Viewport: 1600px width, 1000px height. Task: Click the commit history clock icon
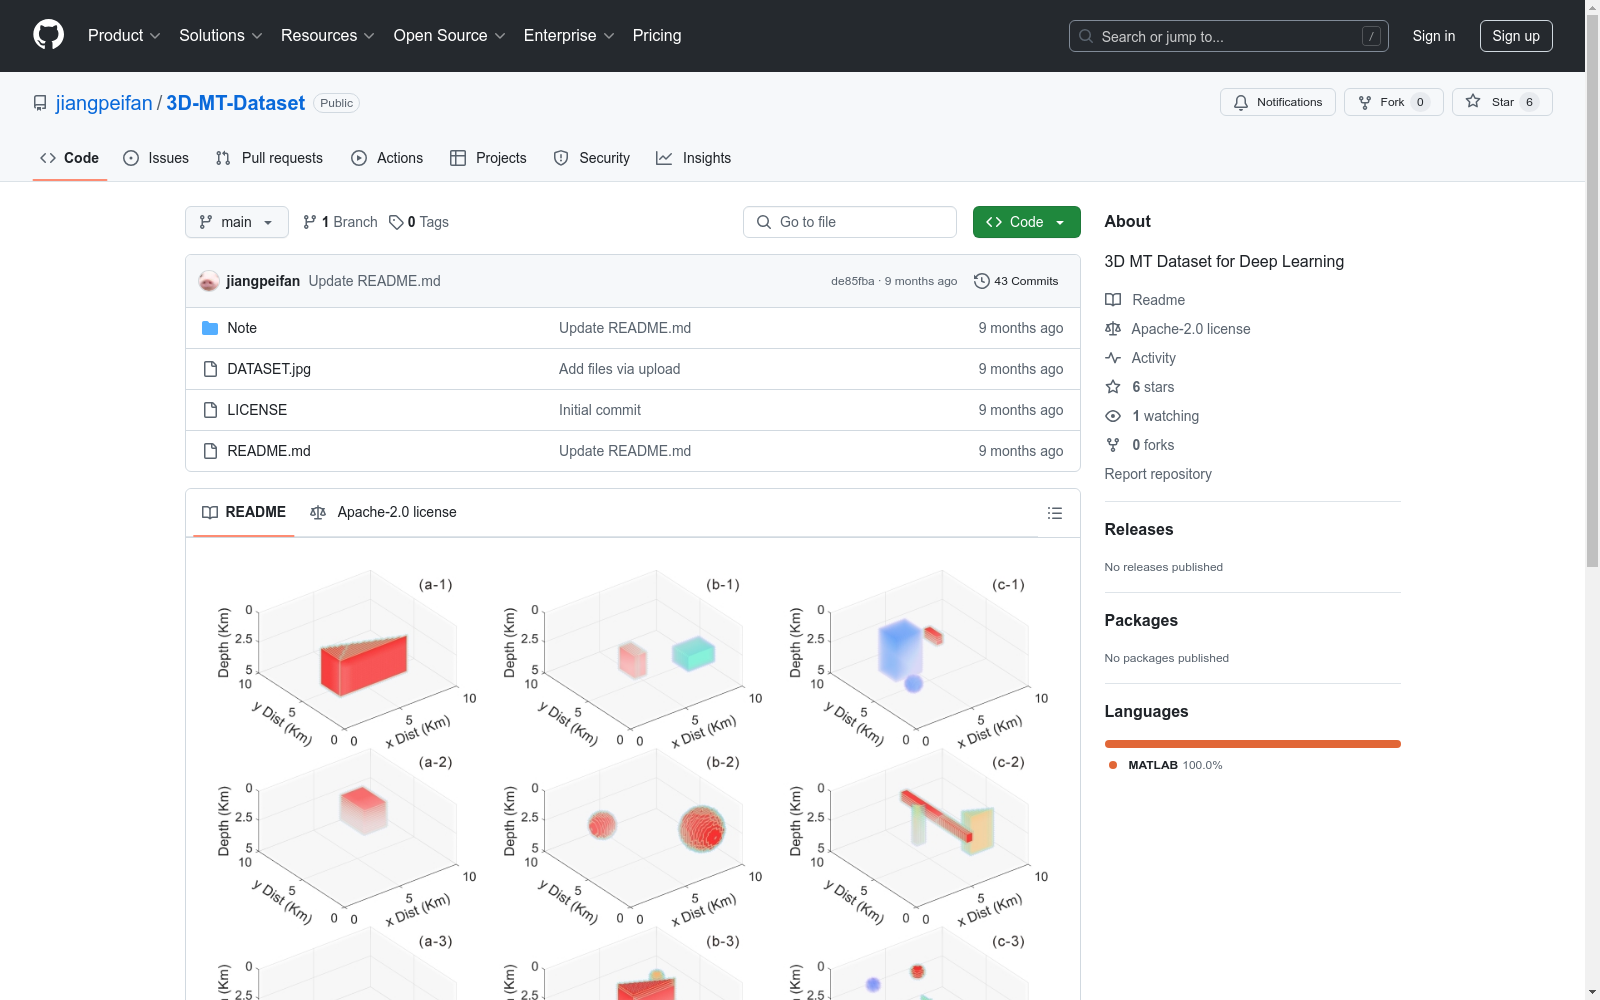pos(982,281)
